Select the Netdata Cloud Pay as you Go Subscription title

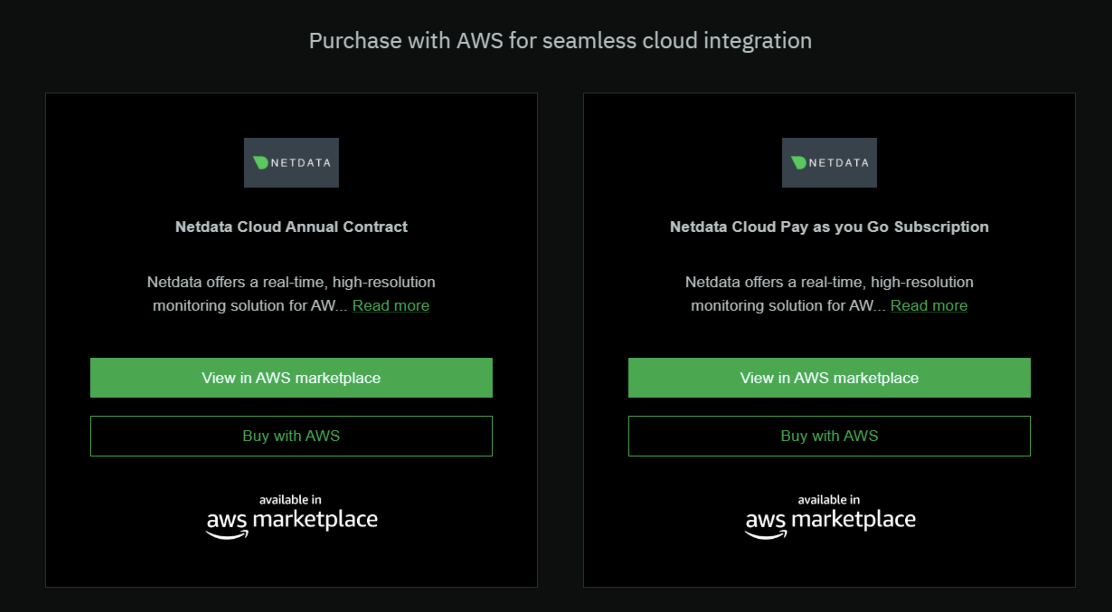coord(829,227)
